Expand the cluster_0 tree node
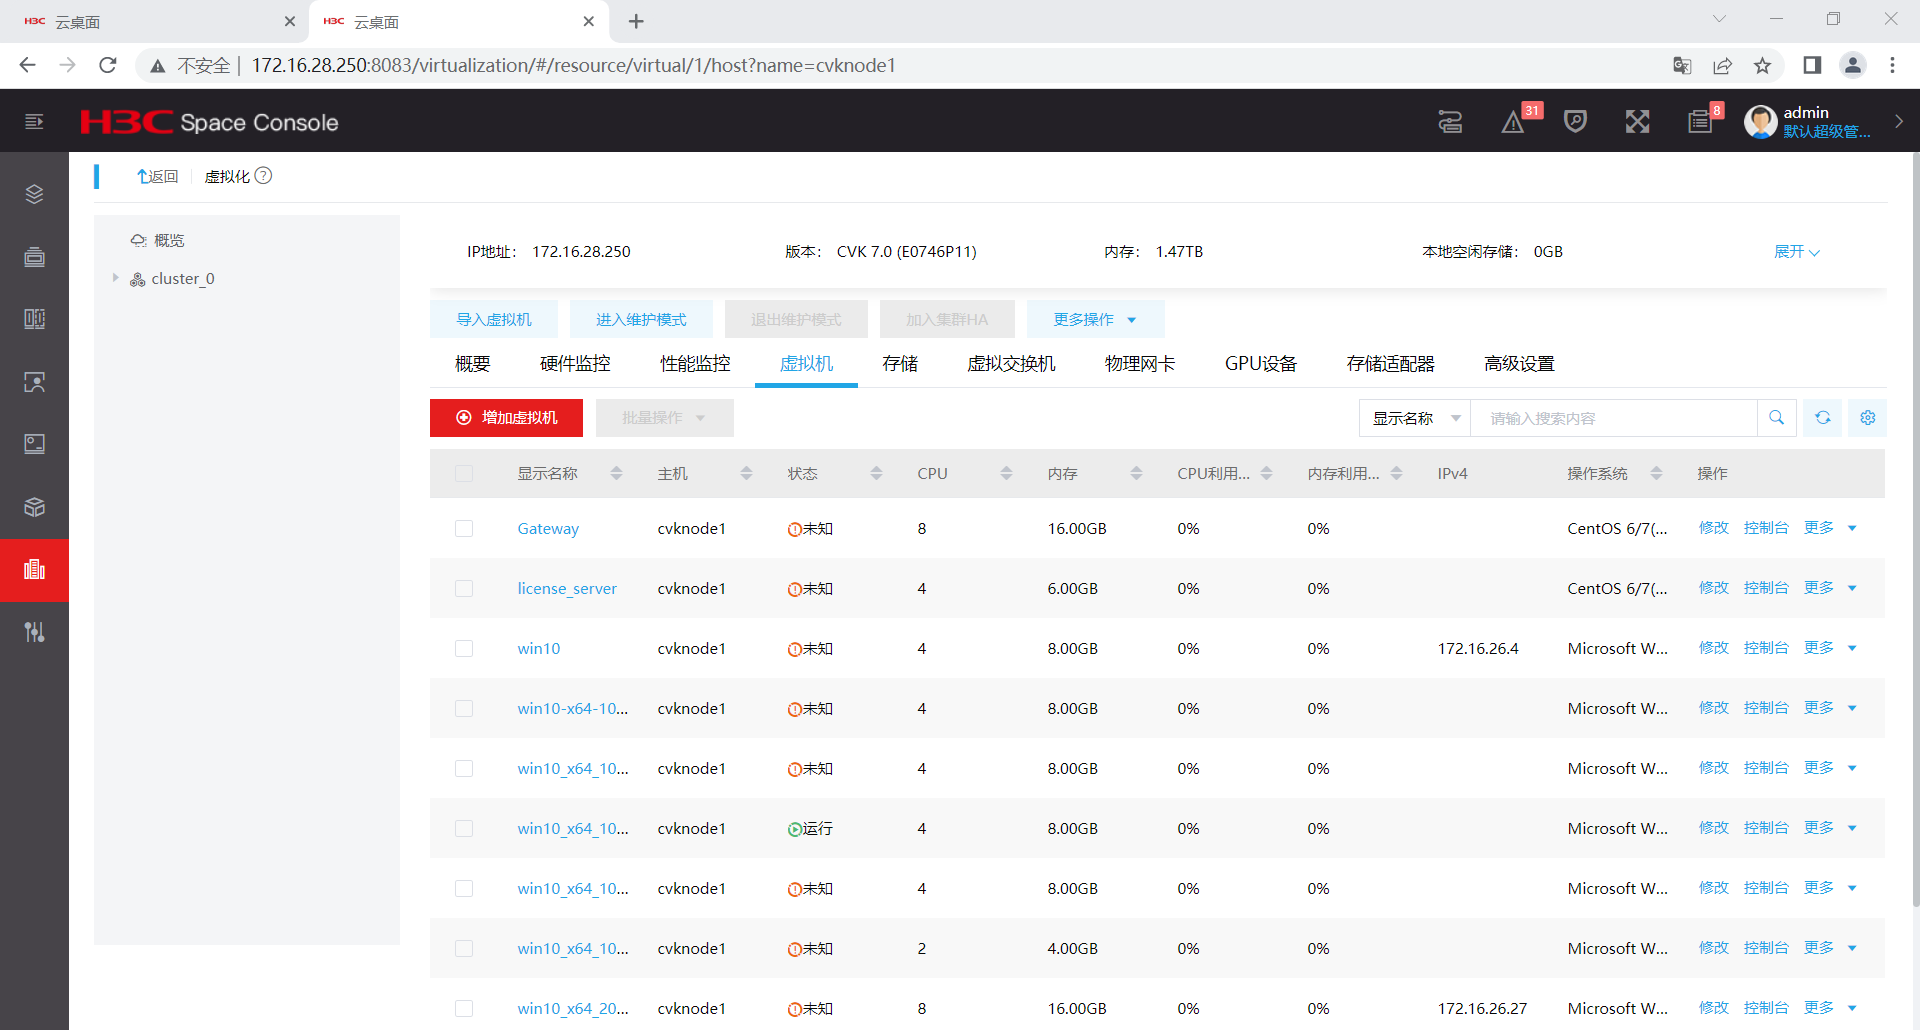Image resolution: width=1920 pixels, height=1030 pixels. coord(116,278)
